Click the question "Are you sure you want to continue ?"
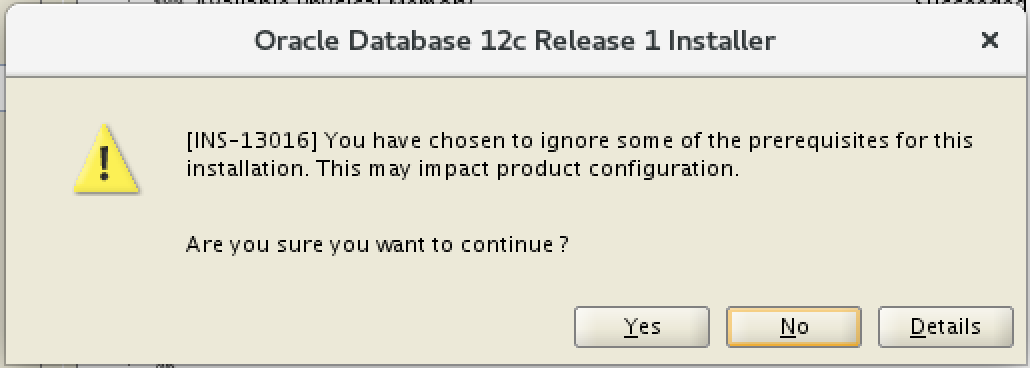Image resolution: width=1030 pixels, height=368 pixels. [377, 245]
